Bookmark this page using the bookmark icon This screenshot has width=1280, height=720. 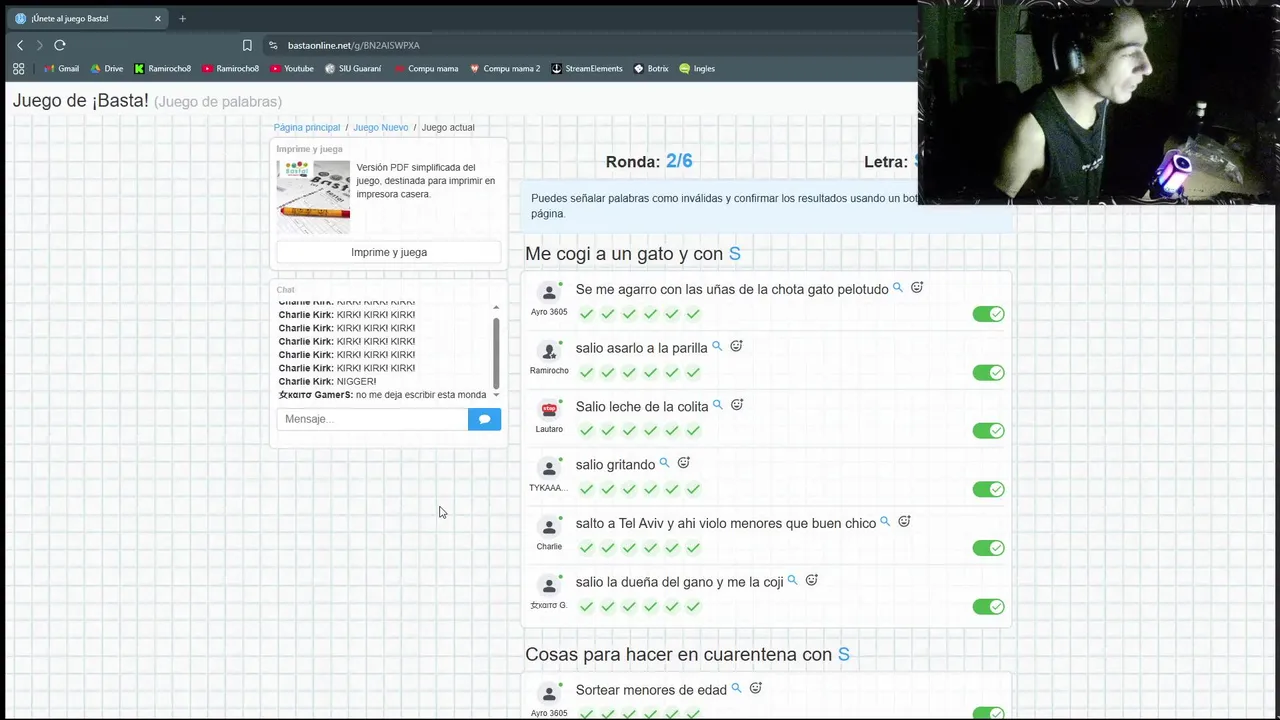[247, 45]
